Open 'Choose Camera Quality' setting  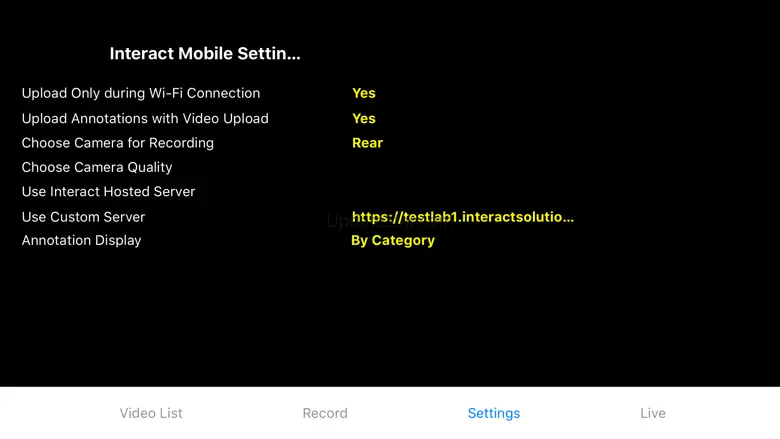coord(97,167)
